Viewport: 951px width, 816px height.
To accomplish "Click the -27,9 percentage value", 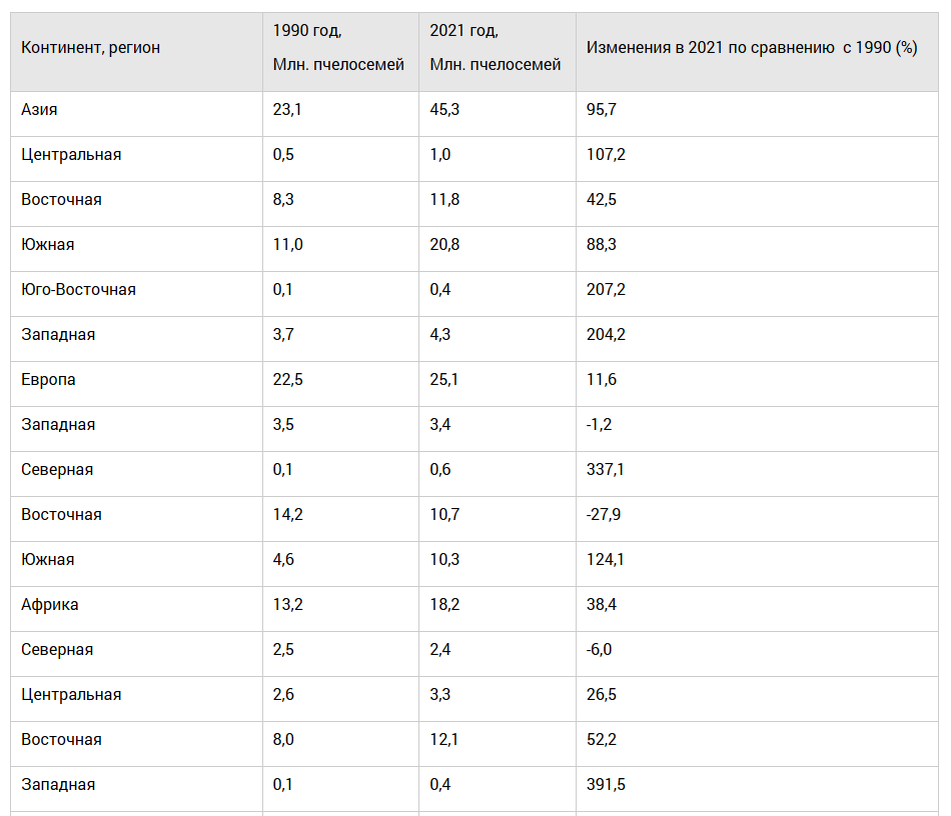I will click(x=603, y=514).
